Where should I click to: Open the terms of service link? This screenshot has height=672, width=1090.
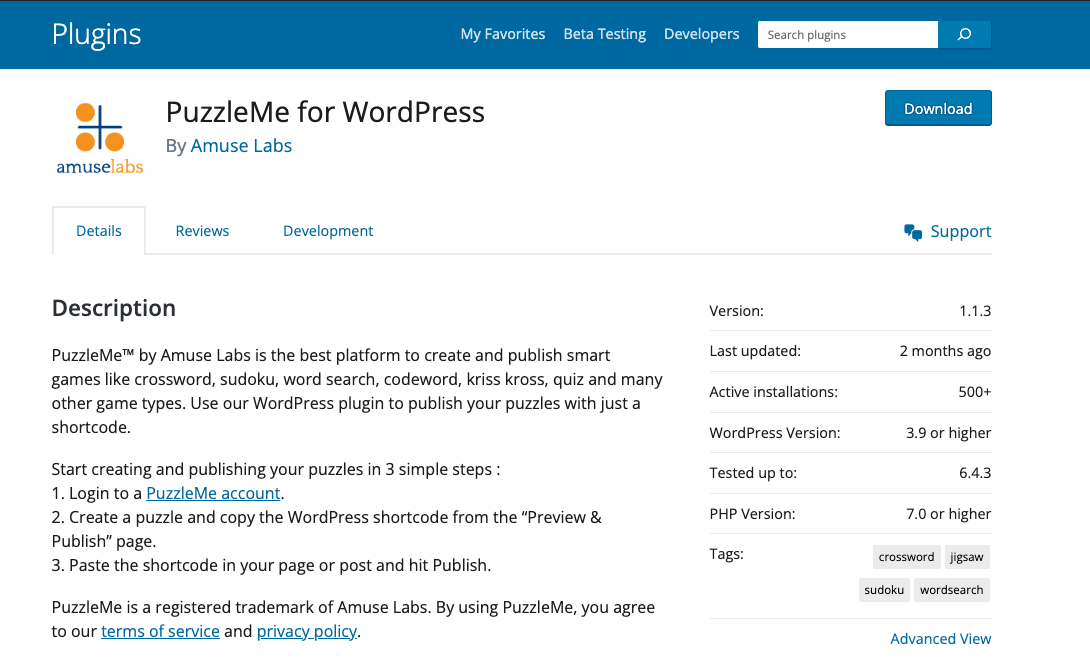click(160, 630)
